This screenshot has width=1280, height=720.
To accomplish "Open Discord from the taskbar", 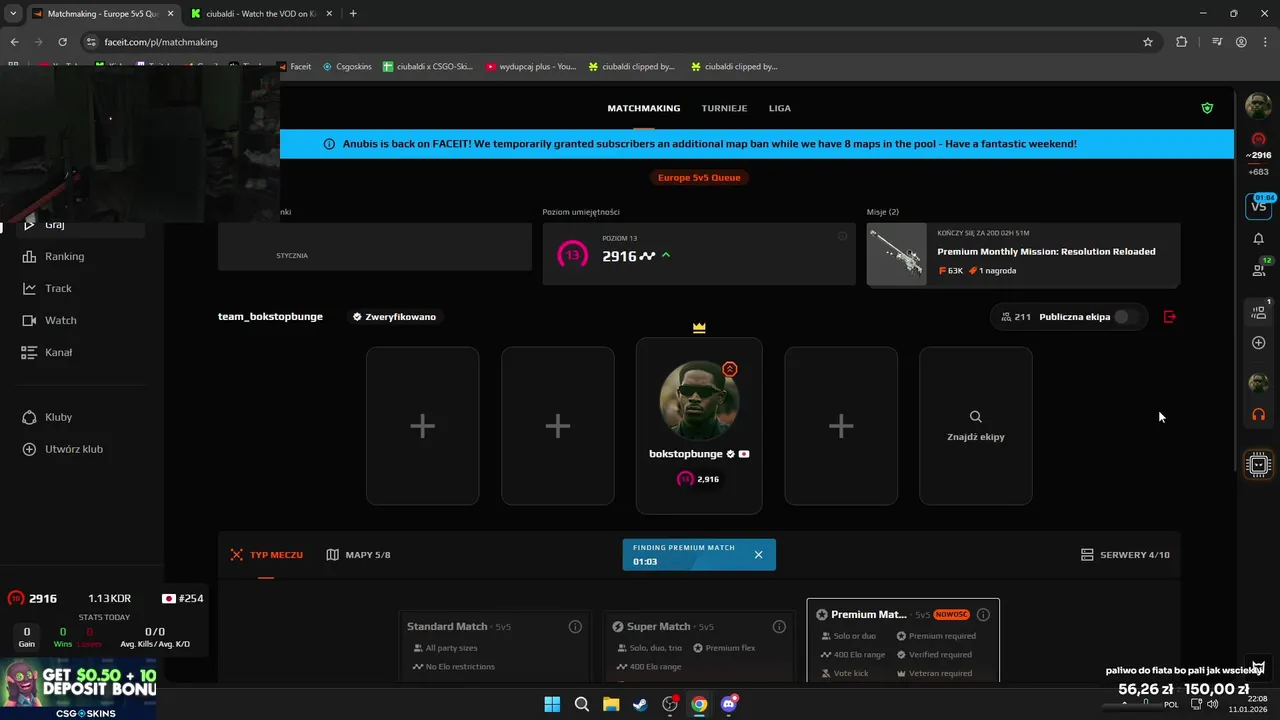I will click(729, 704).
